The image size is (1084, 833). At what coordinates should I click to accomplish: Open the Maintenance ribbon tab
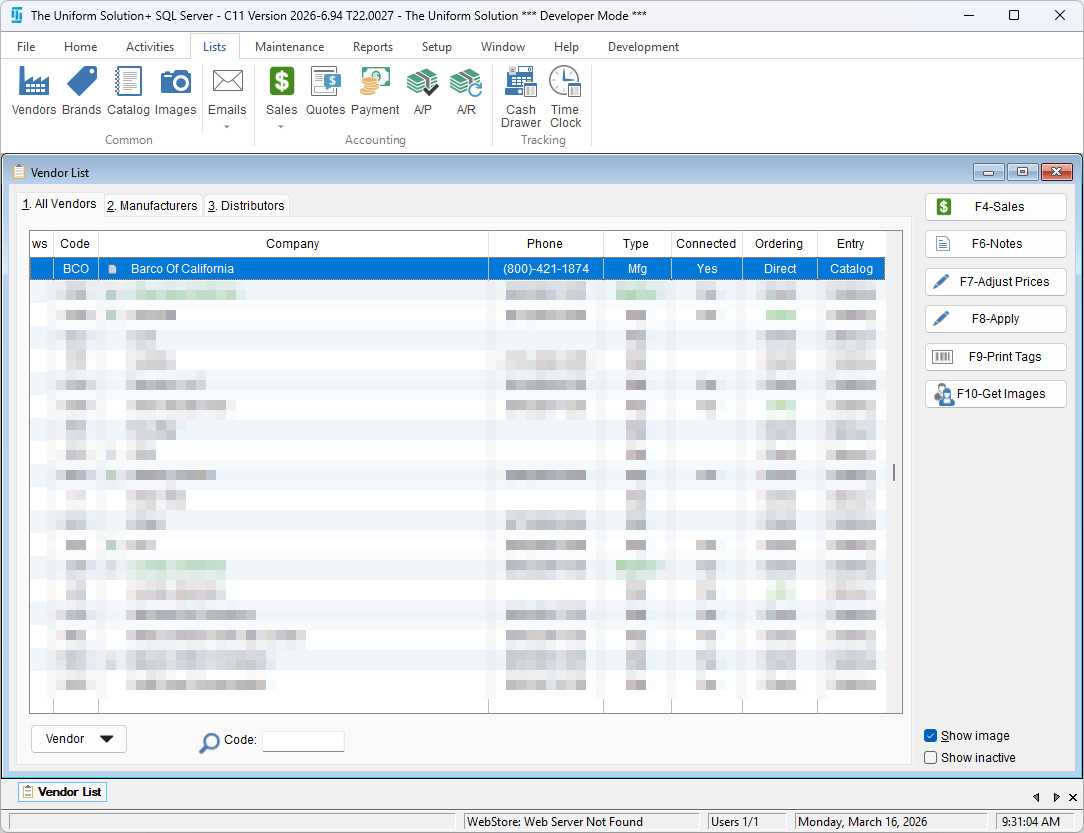pos(289,47)
